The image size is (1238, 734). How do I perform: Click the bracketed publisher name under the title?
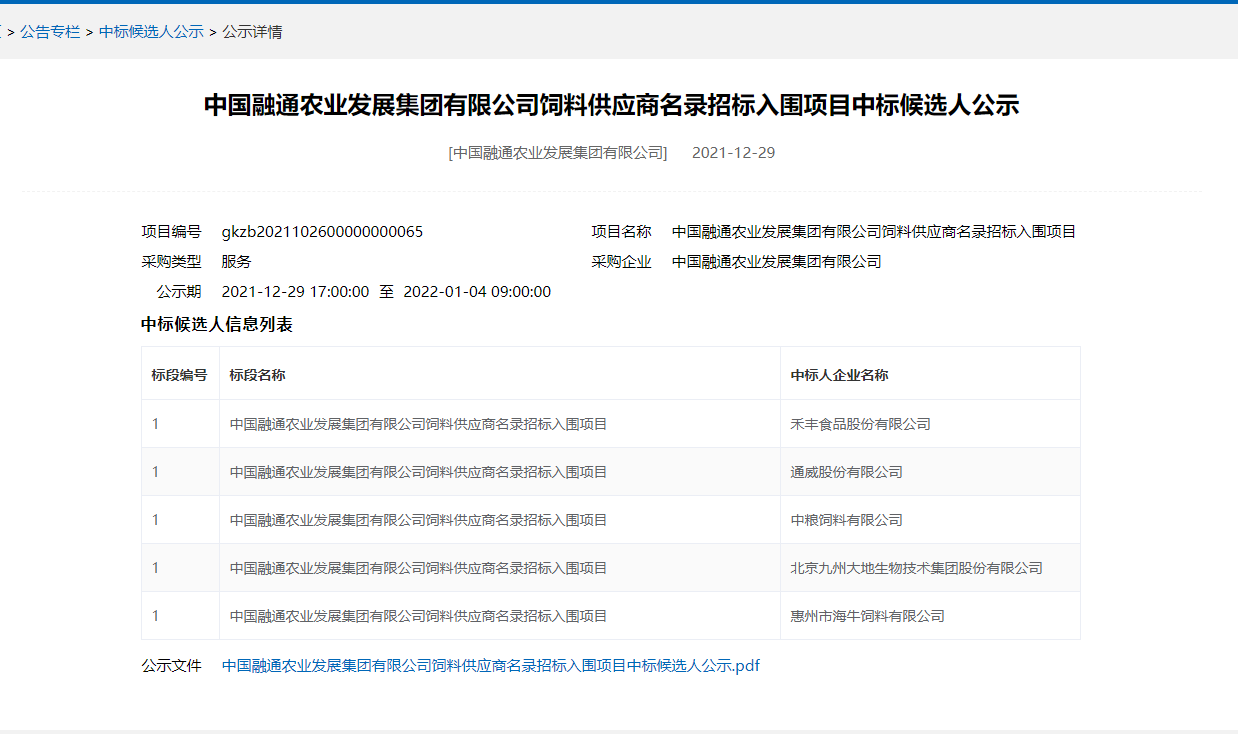tap(557, 153)
